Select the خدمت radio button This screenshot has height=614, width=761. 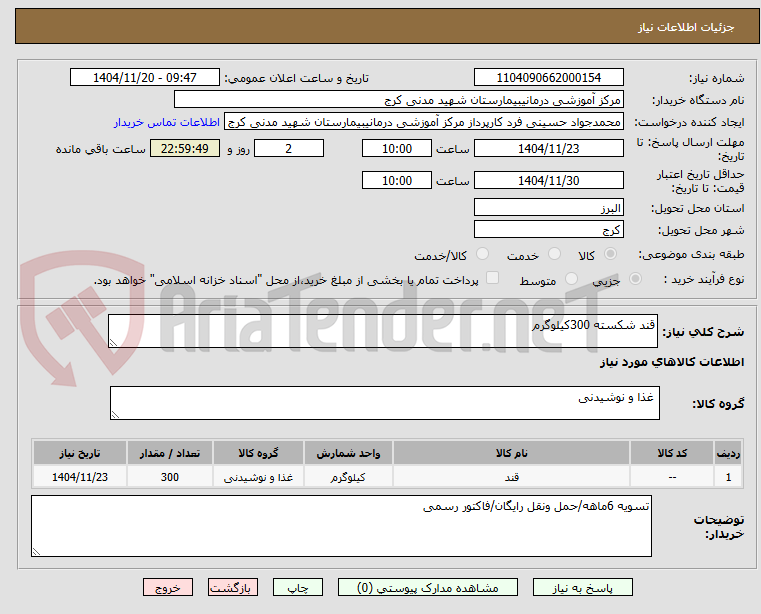click(x=554, y=254)
